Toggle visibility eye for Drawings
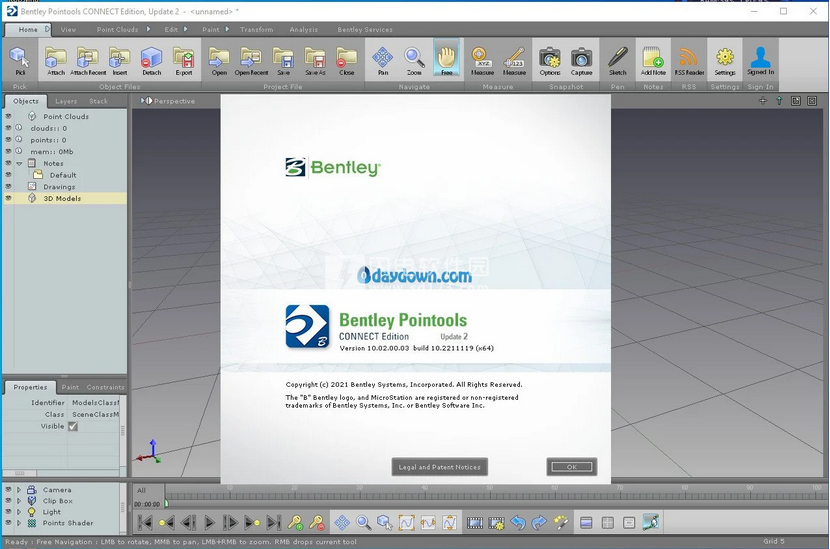Image resolution: width=830 pixels, height=549 pixels. point(8,186)
